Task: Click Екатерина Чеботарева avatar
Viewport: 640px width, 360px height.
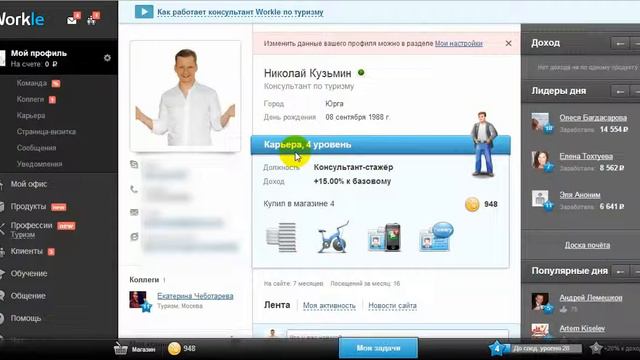Action: [x=138, y=300]
